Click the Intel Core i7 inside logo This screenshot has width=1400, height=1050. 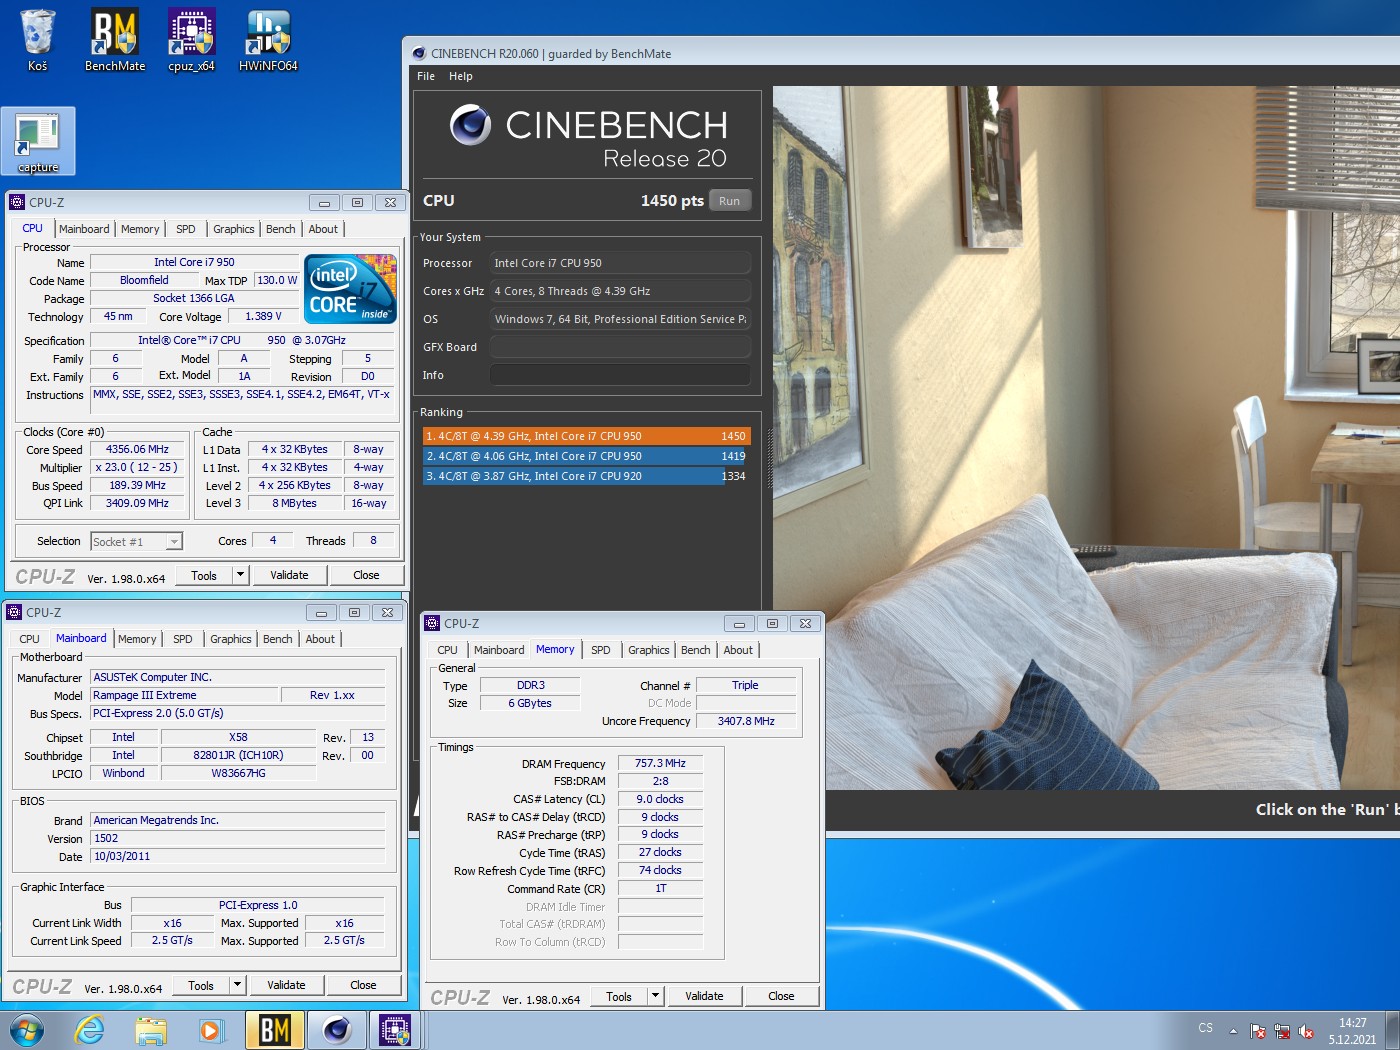coord(350,288)
